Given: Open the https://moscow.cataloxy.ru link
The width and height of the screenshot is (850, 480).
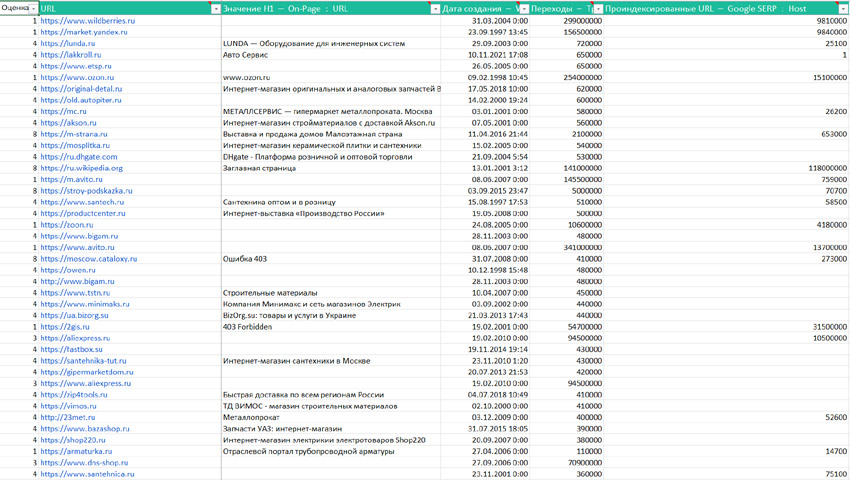Looking at the screenshot, I should (x=89, y=259).
